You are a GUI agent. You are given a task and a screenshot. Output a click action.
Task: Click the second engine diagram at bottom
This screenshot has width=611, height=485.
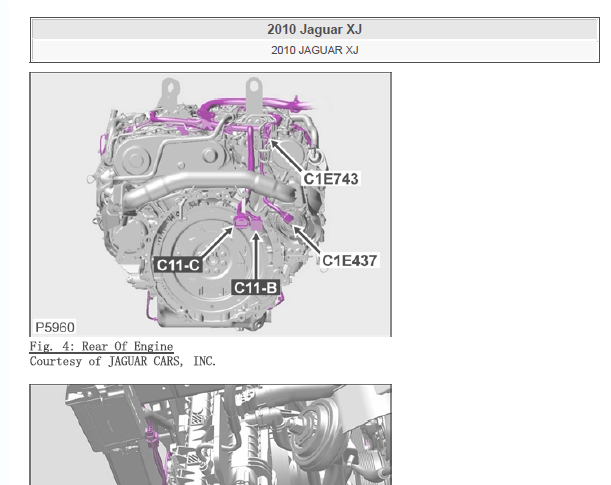tap(210, 435)
